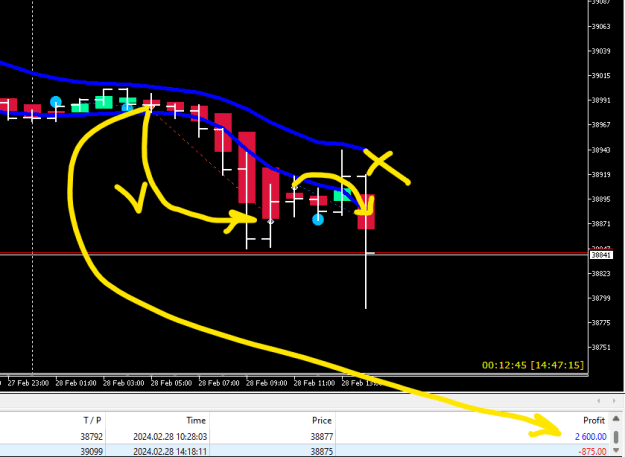625x457 pixels.
Task: Select the price cell 38875
Action: (x=322, y=452)
